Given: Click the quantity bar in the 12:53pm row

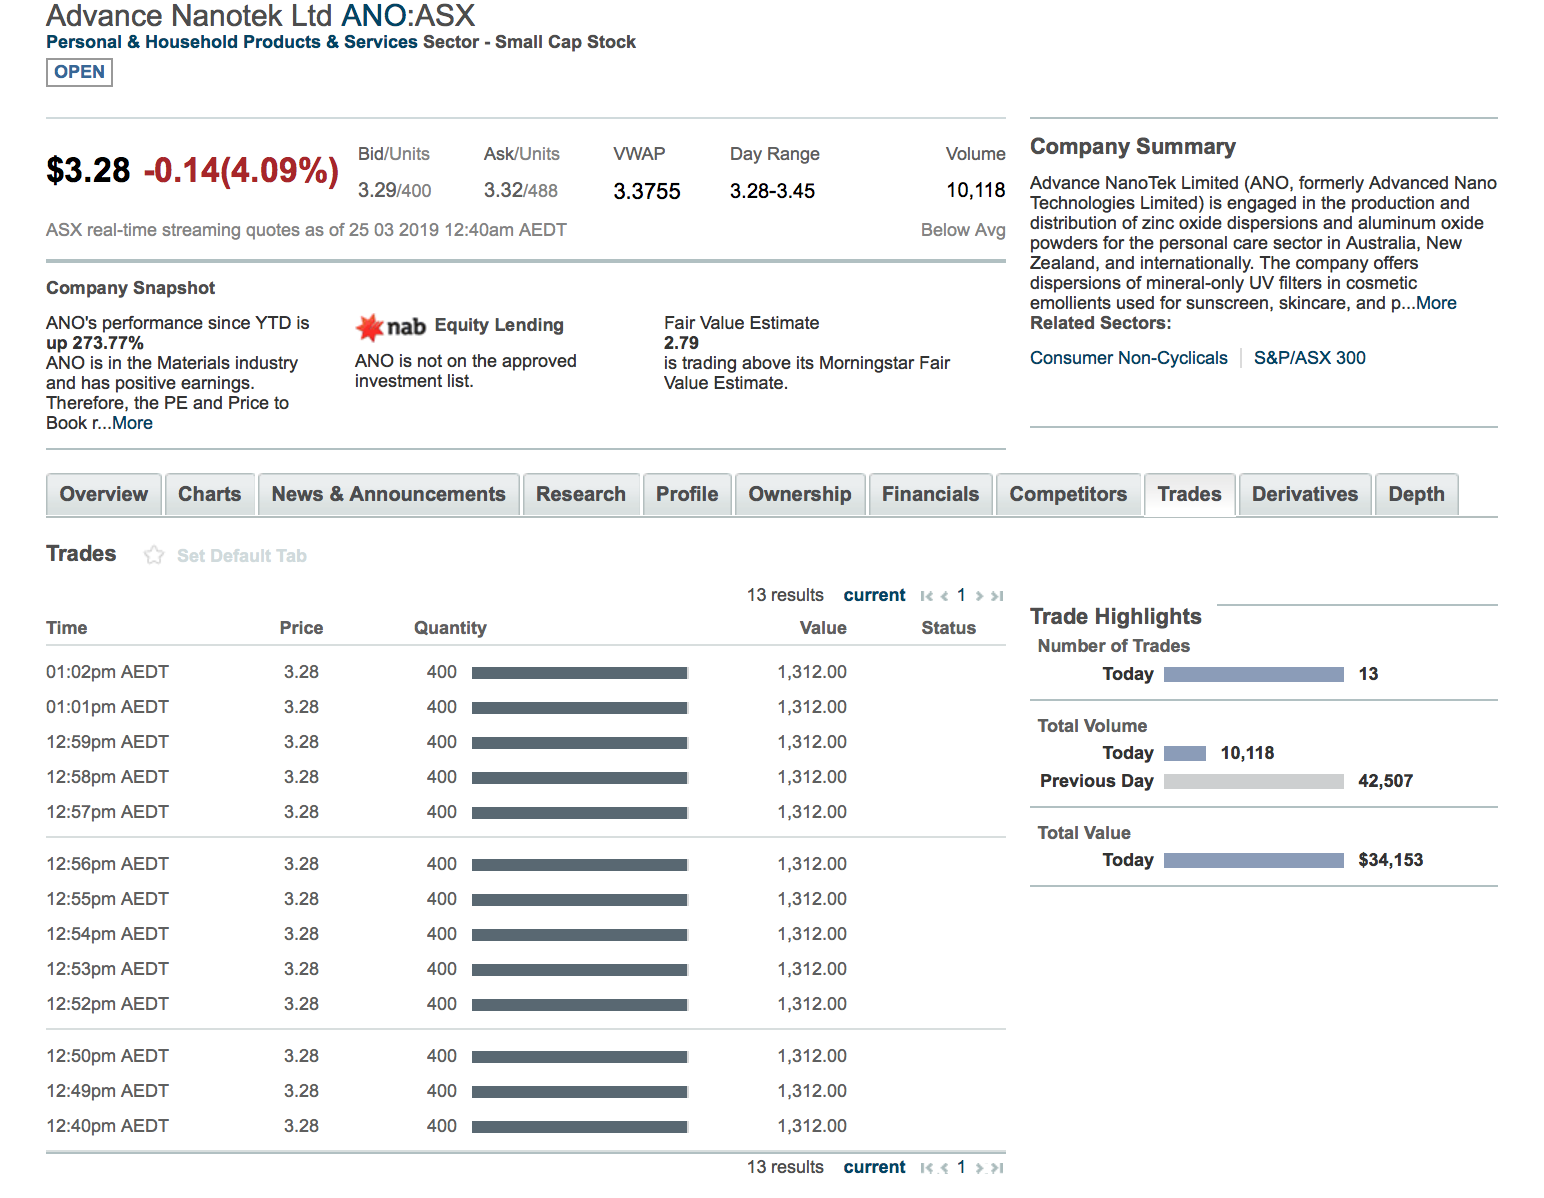Looking at the screenshot, I should (x=580, y=970).
